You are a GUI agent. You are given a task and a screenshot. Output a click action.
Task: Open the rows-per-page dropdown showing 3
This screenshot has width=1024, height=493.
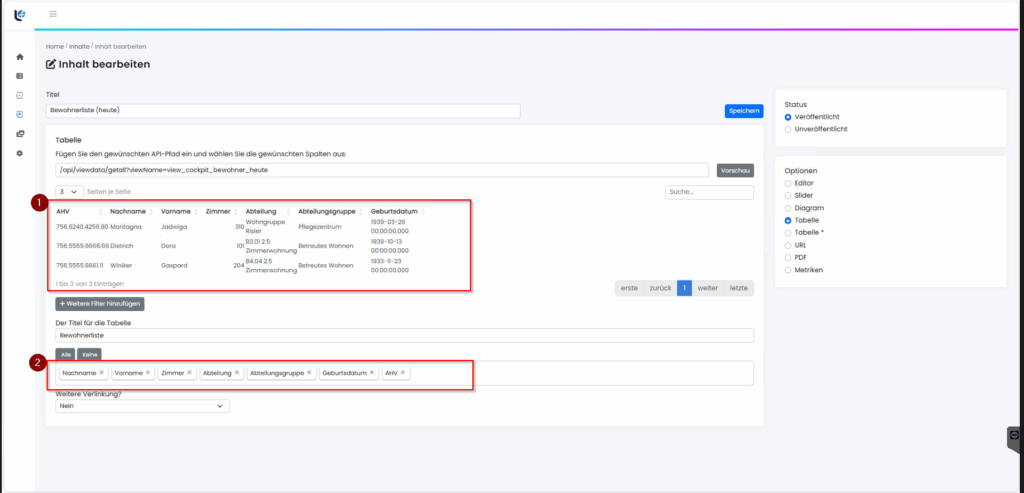click(69, 191)
